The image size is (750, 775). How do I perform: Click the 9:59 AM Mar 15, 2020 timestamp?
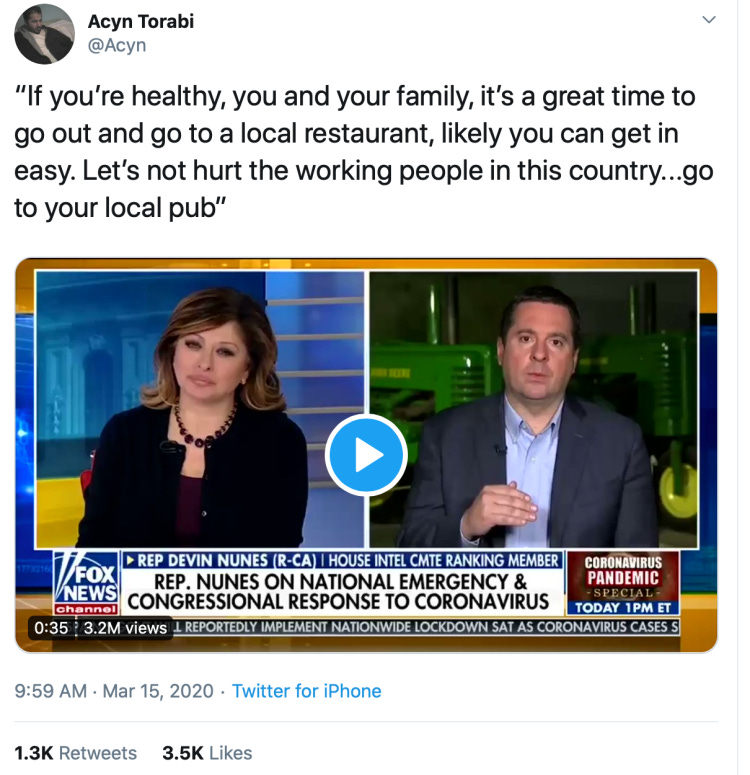click(x=114, y=691)
